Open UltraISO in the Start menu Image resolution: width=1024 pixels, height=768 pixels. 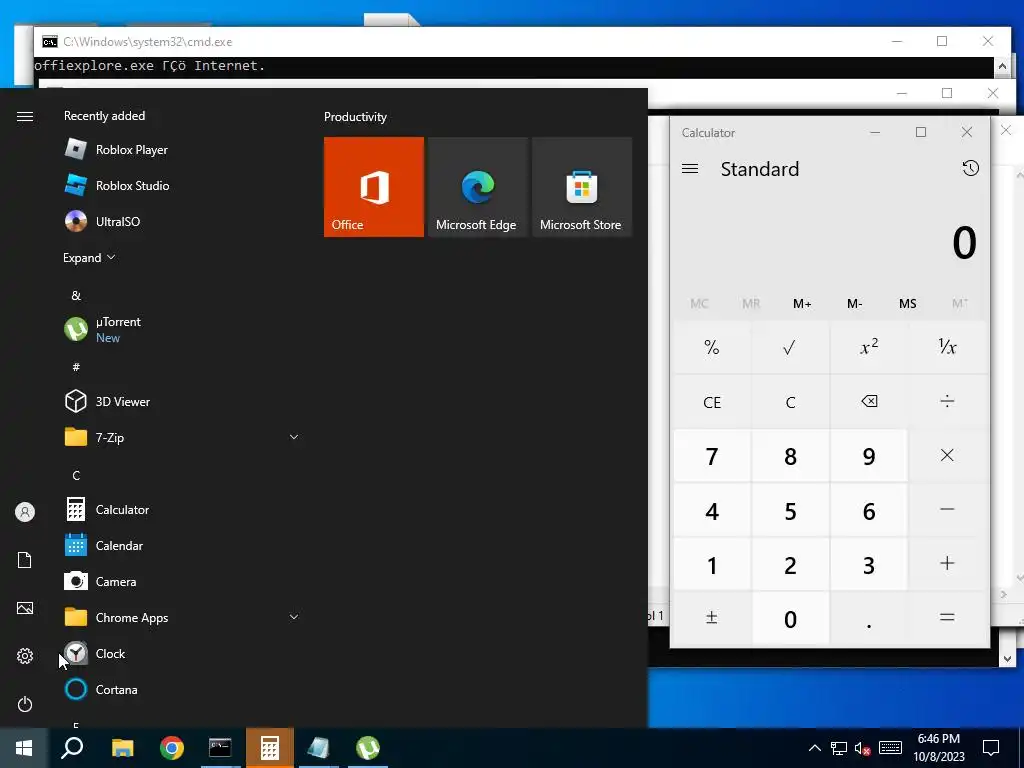181,221
